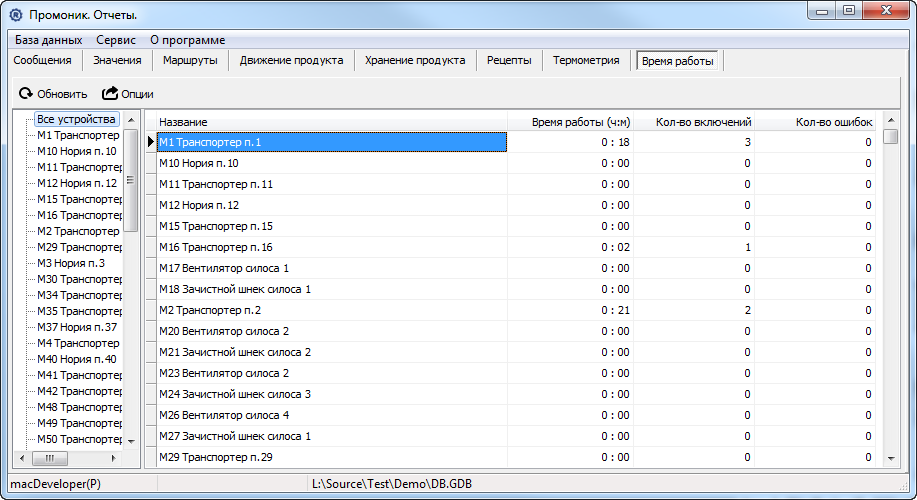917x500 pixels.
Task: Switch to the Термометрия tab
Action: pyautogui.click(x=586, y=60)
